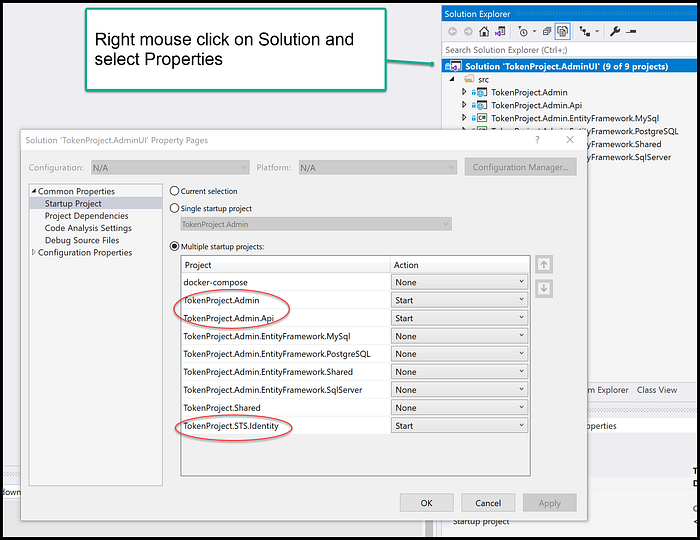Open the dropdown arrow next to hierarchy view icon
The width and height of the screenshot is (700, 540).
(x=597, y=32)
